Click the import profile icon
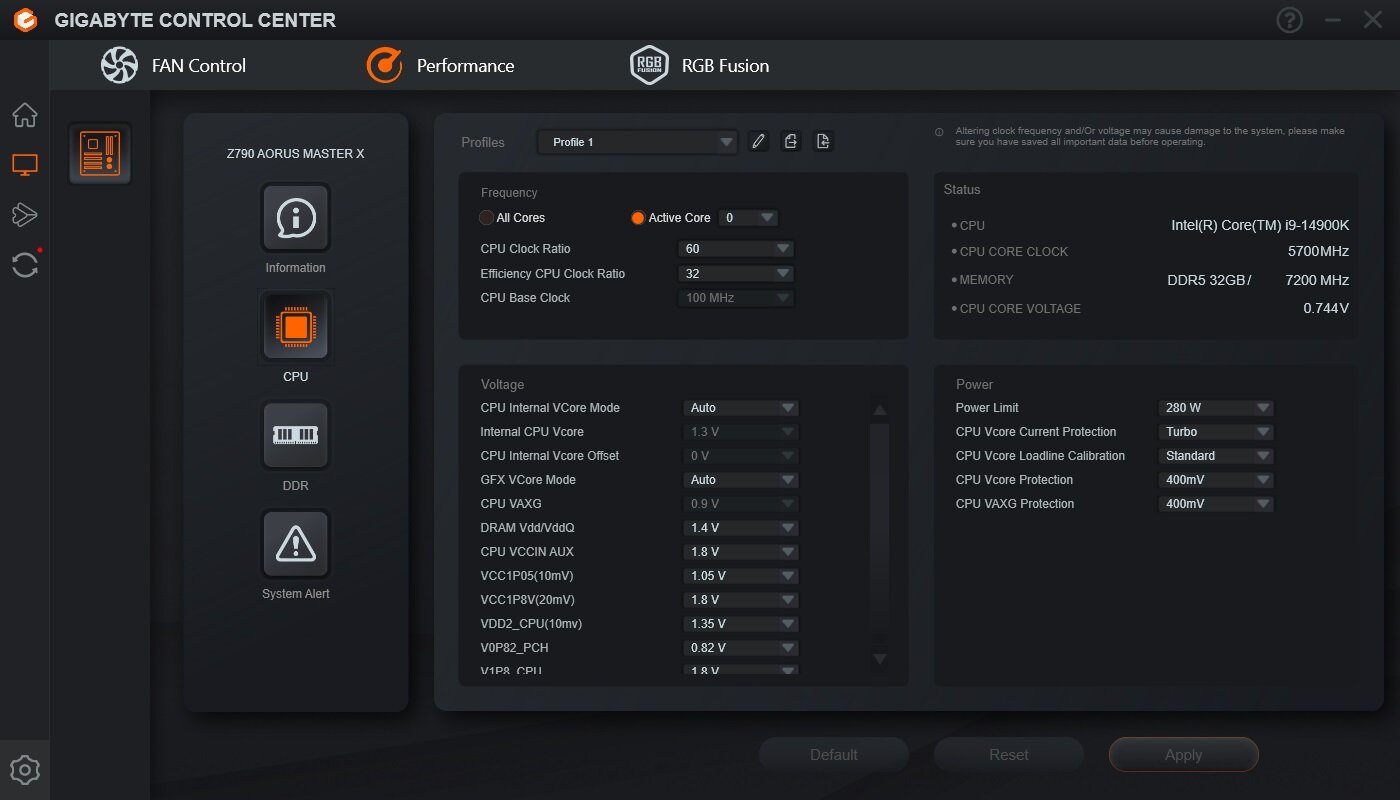The width and height of the screenshot is (1400, 800). [x=823, y=142]
